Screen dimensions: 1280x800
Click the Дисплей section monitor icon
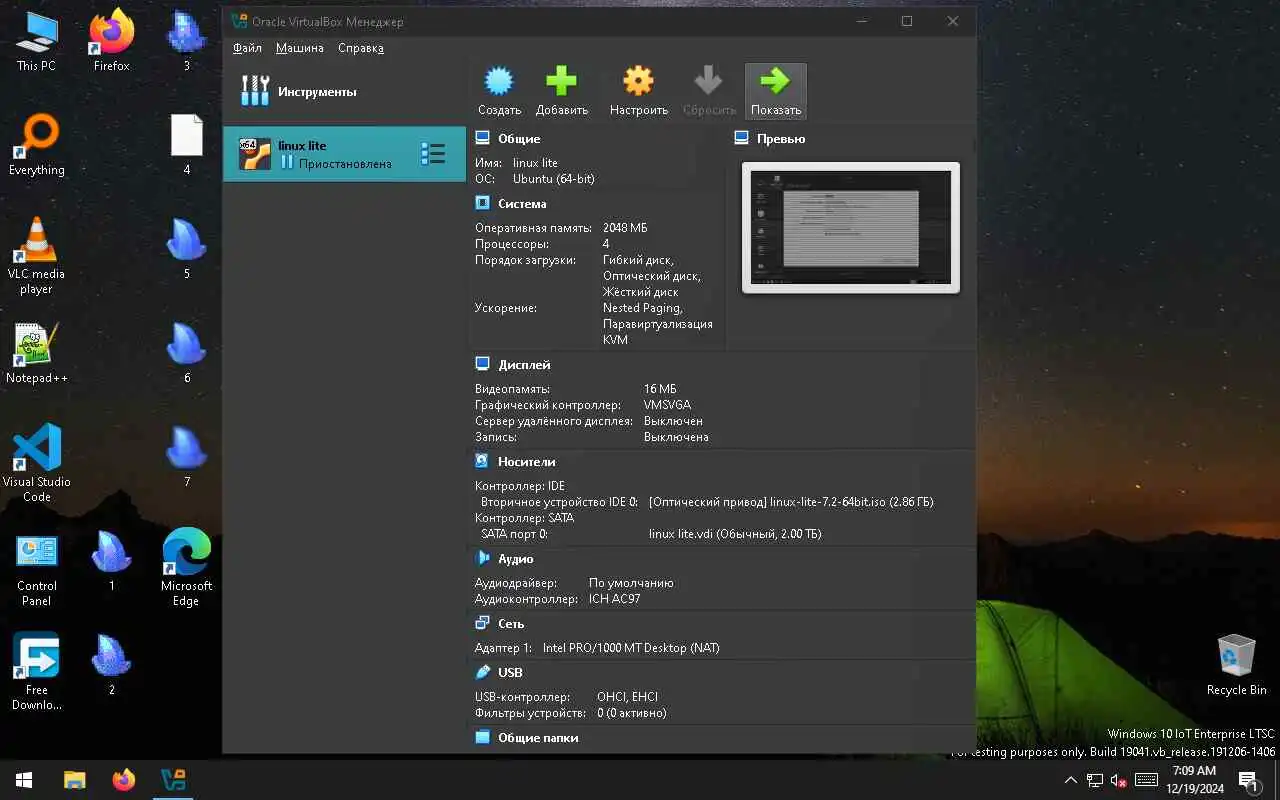483,364
